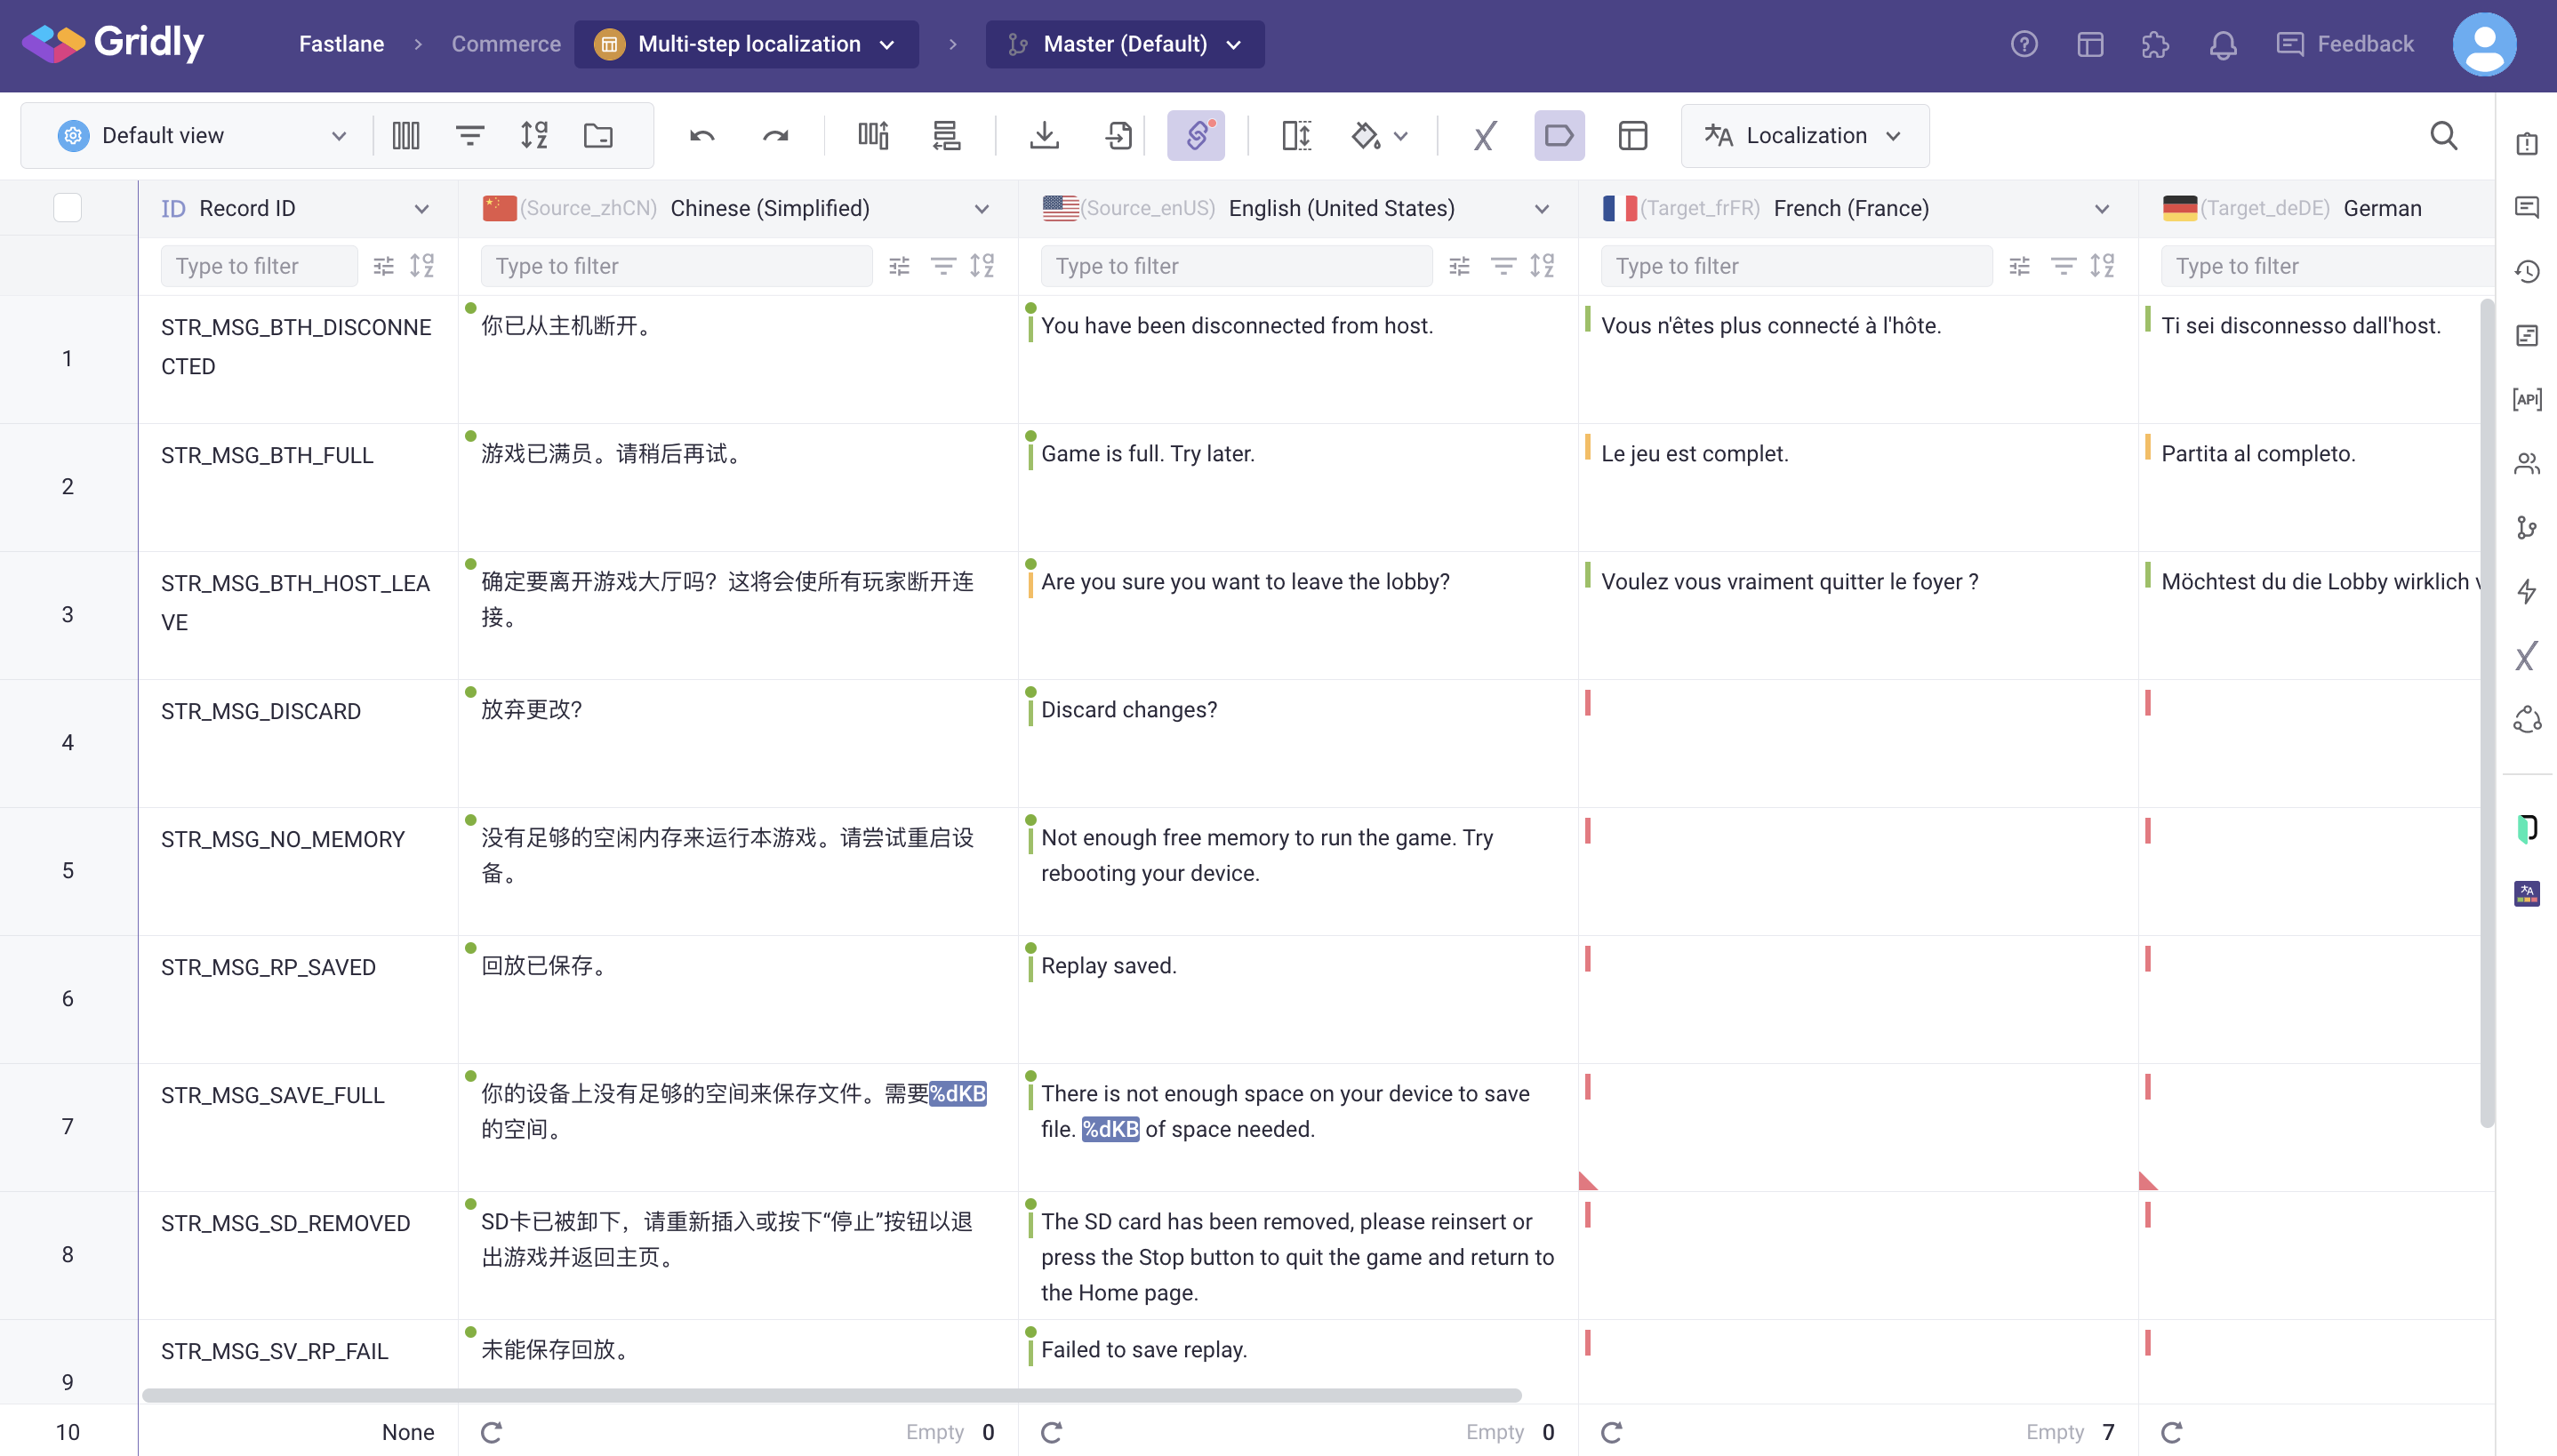Open the Localization mode dropdown
The height and width of the screenshot is (1456, 2557).
pyautogui.click(x=1804, y=136)
